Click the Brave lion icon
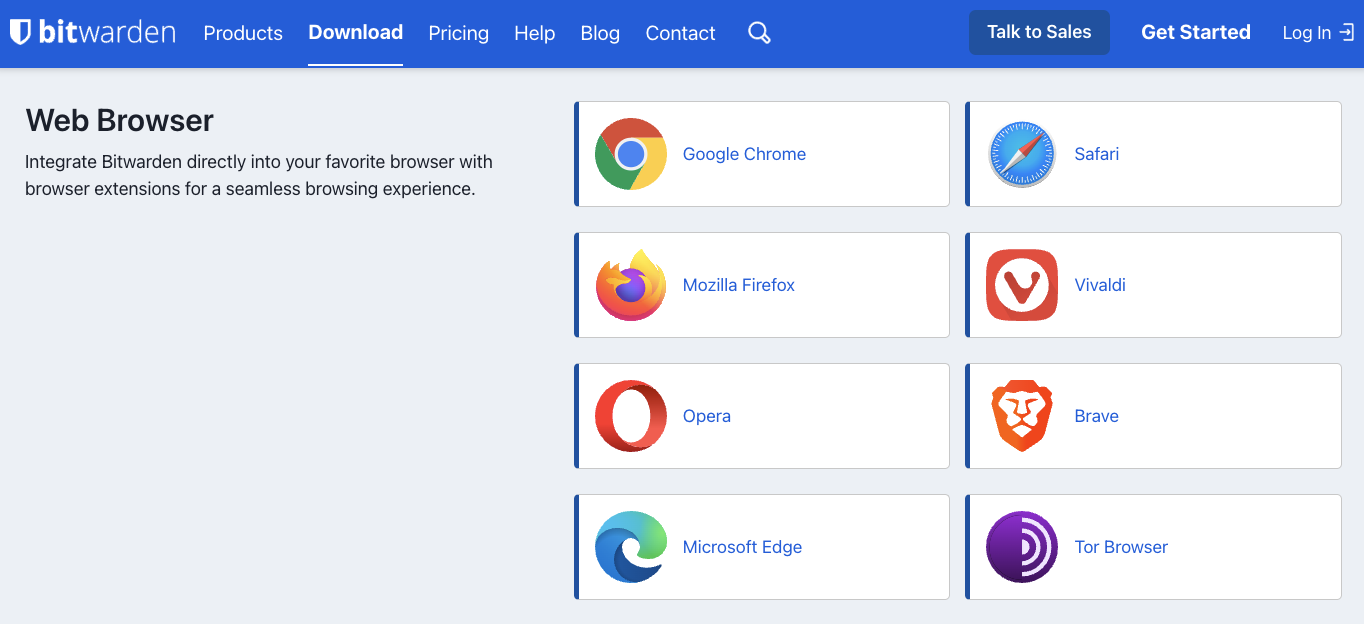The image size is (1364, 624). click(x=1021, y=416)
